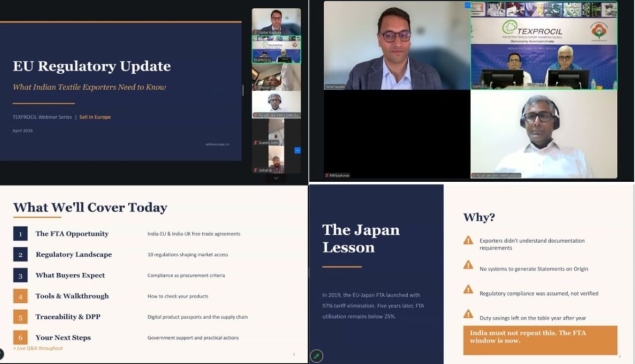The height and width of the screenshot is (364, 635).
Task: Click agenda item 'The FTA Opportunity'
Action: click(72, 234)
